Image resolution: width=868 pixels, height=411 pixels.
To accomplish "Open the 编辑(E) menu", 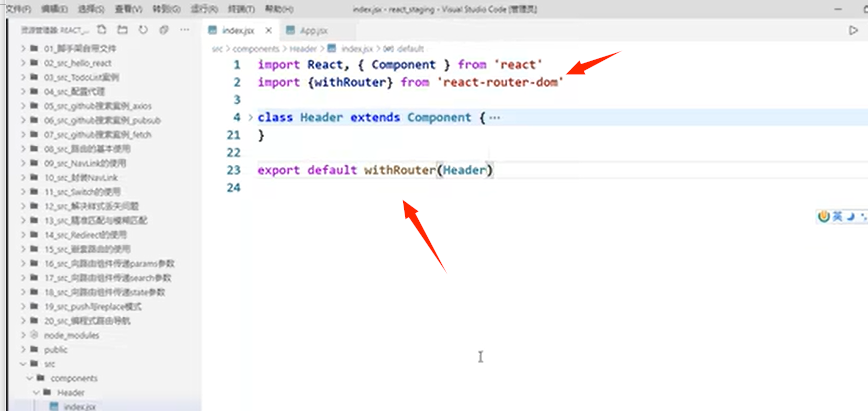I will tap(54, 9).
